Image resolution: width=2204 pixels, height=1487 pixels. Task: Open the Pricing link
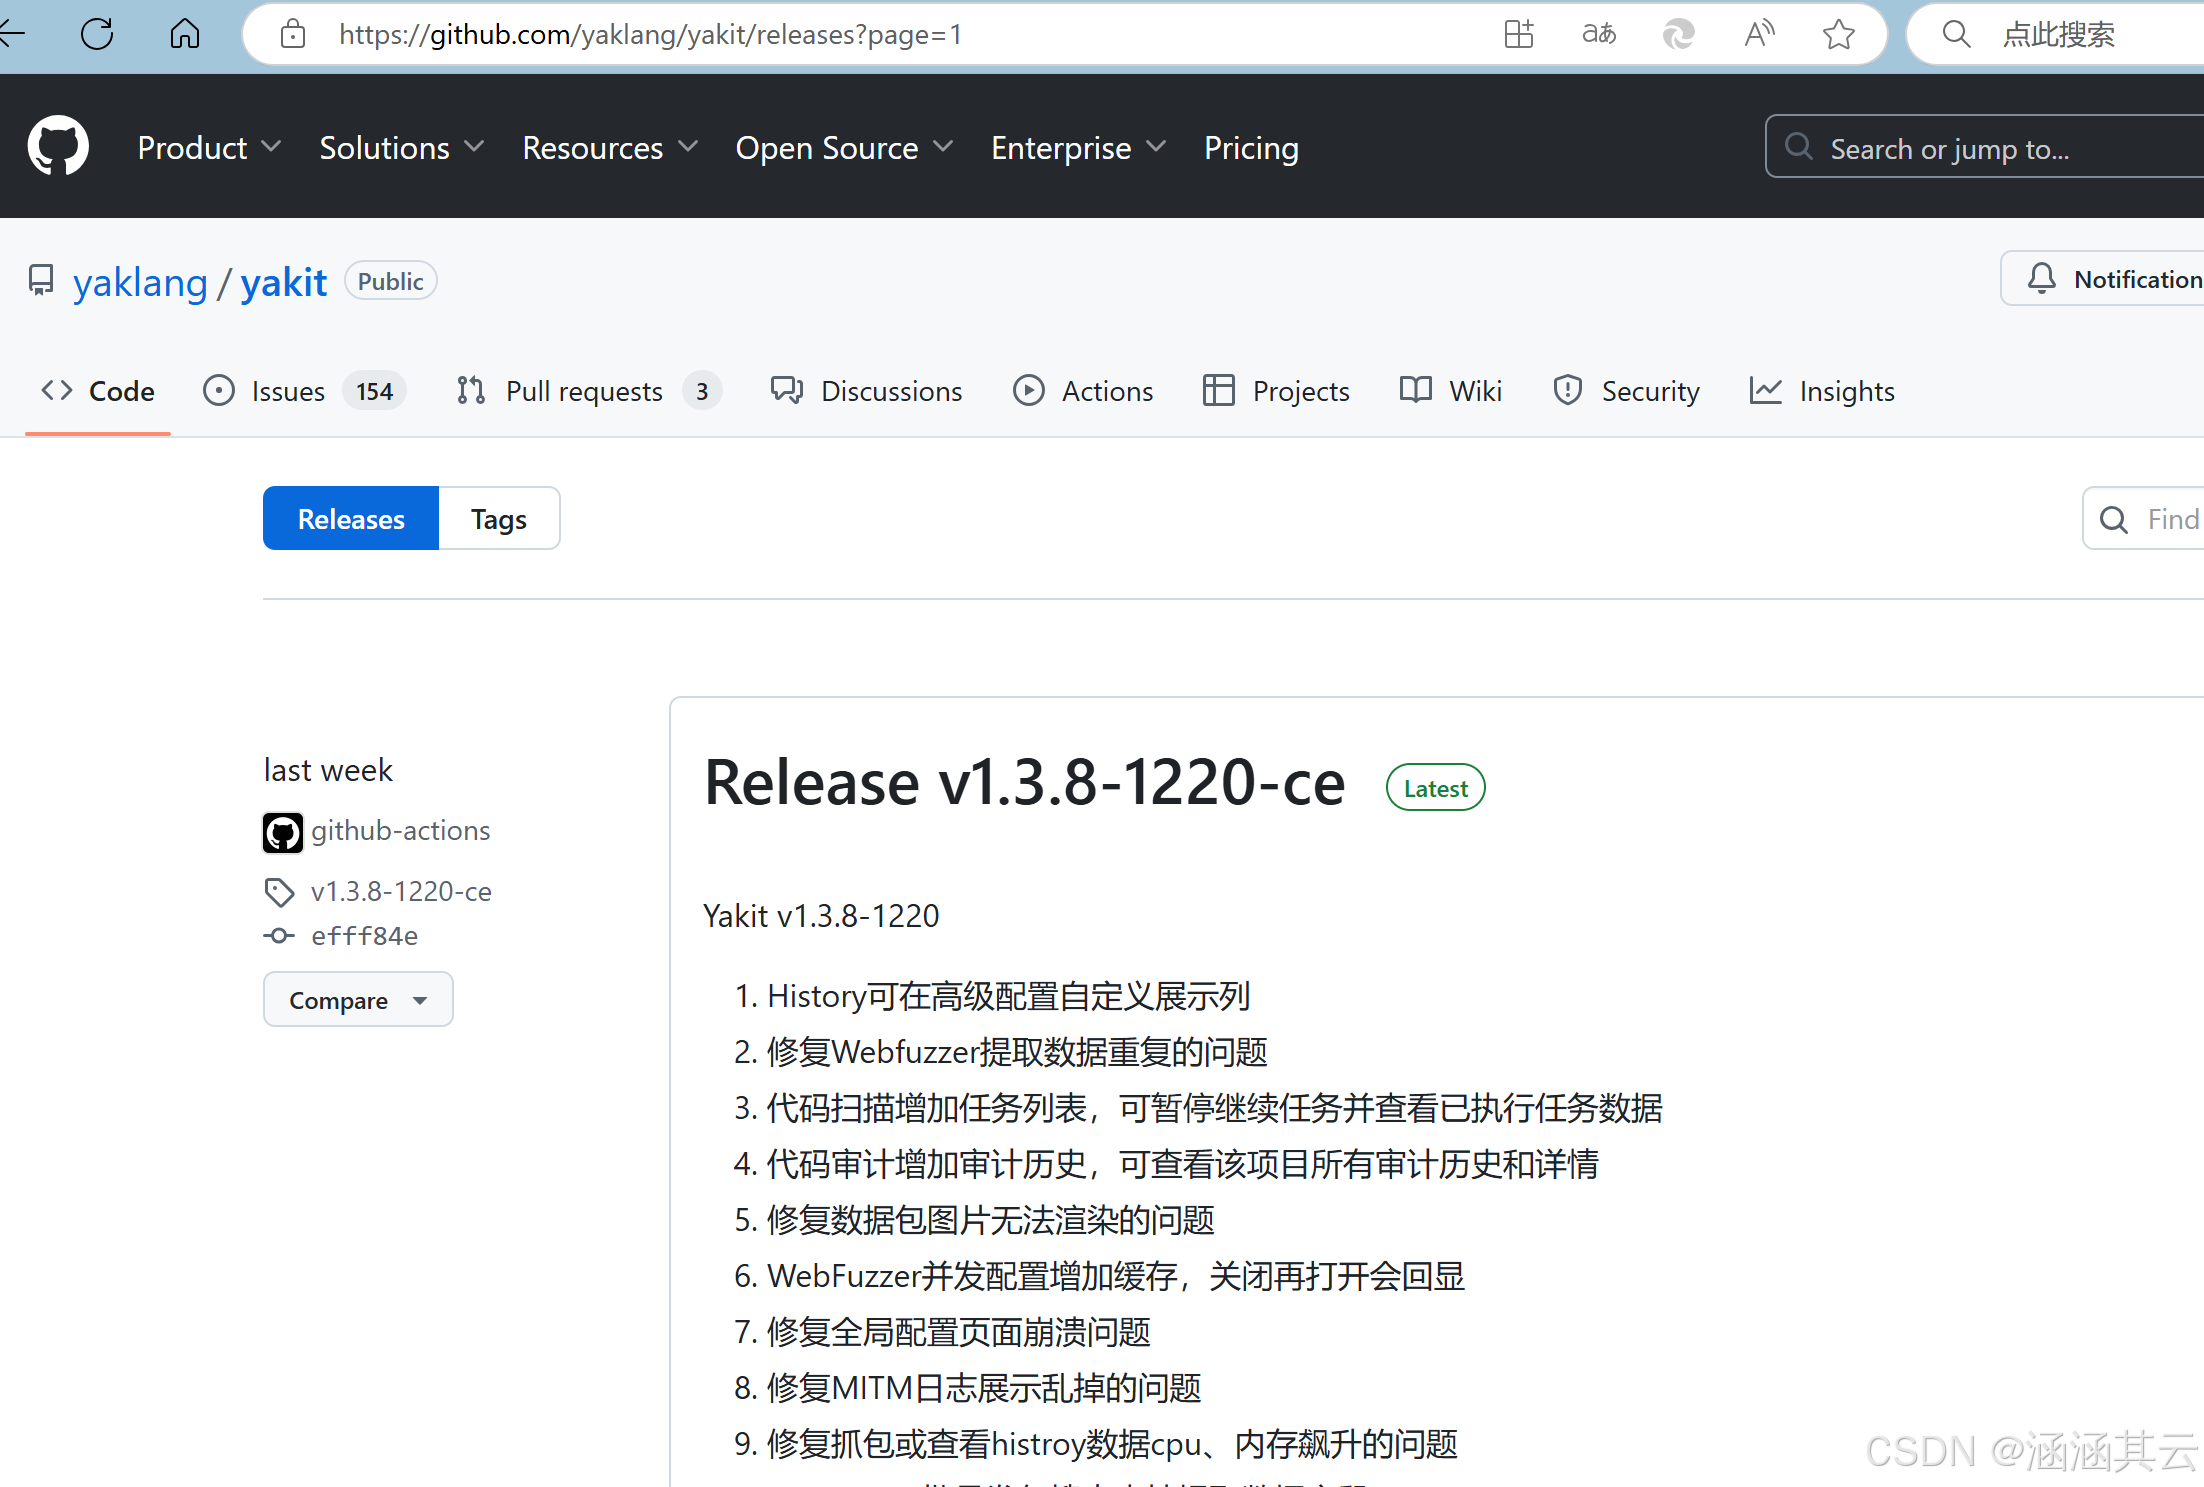pyautogui.click(x=1250, y=148)
